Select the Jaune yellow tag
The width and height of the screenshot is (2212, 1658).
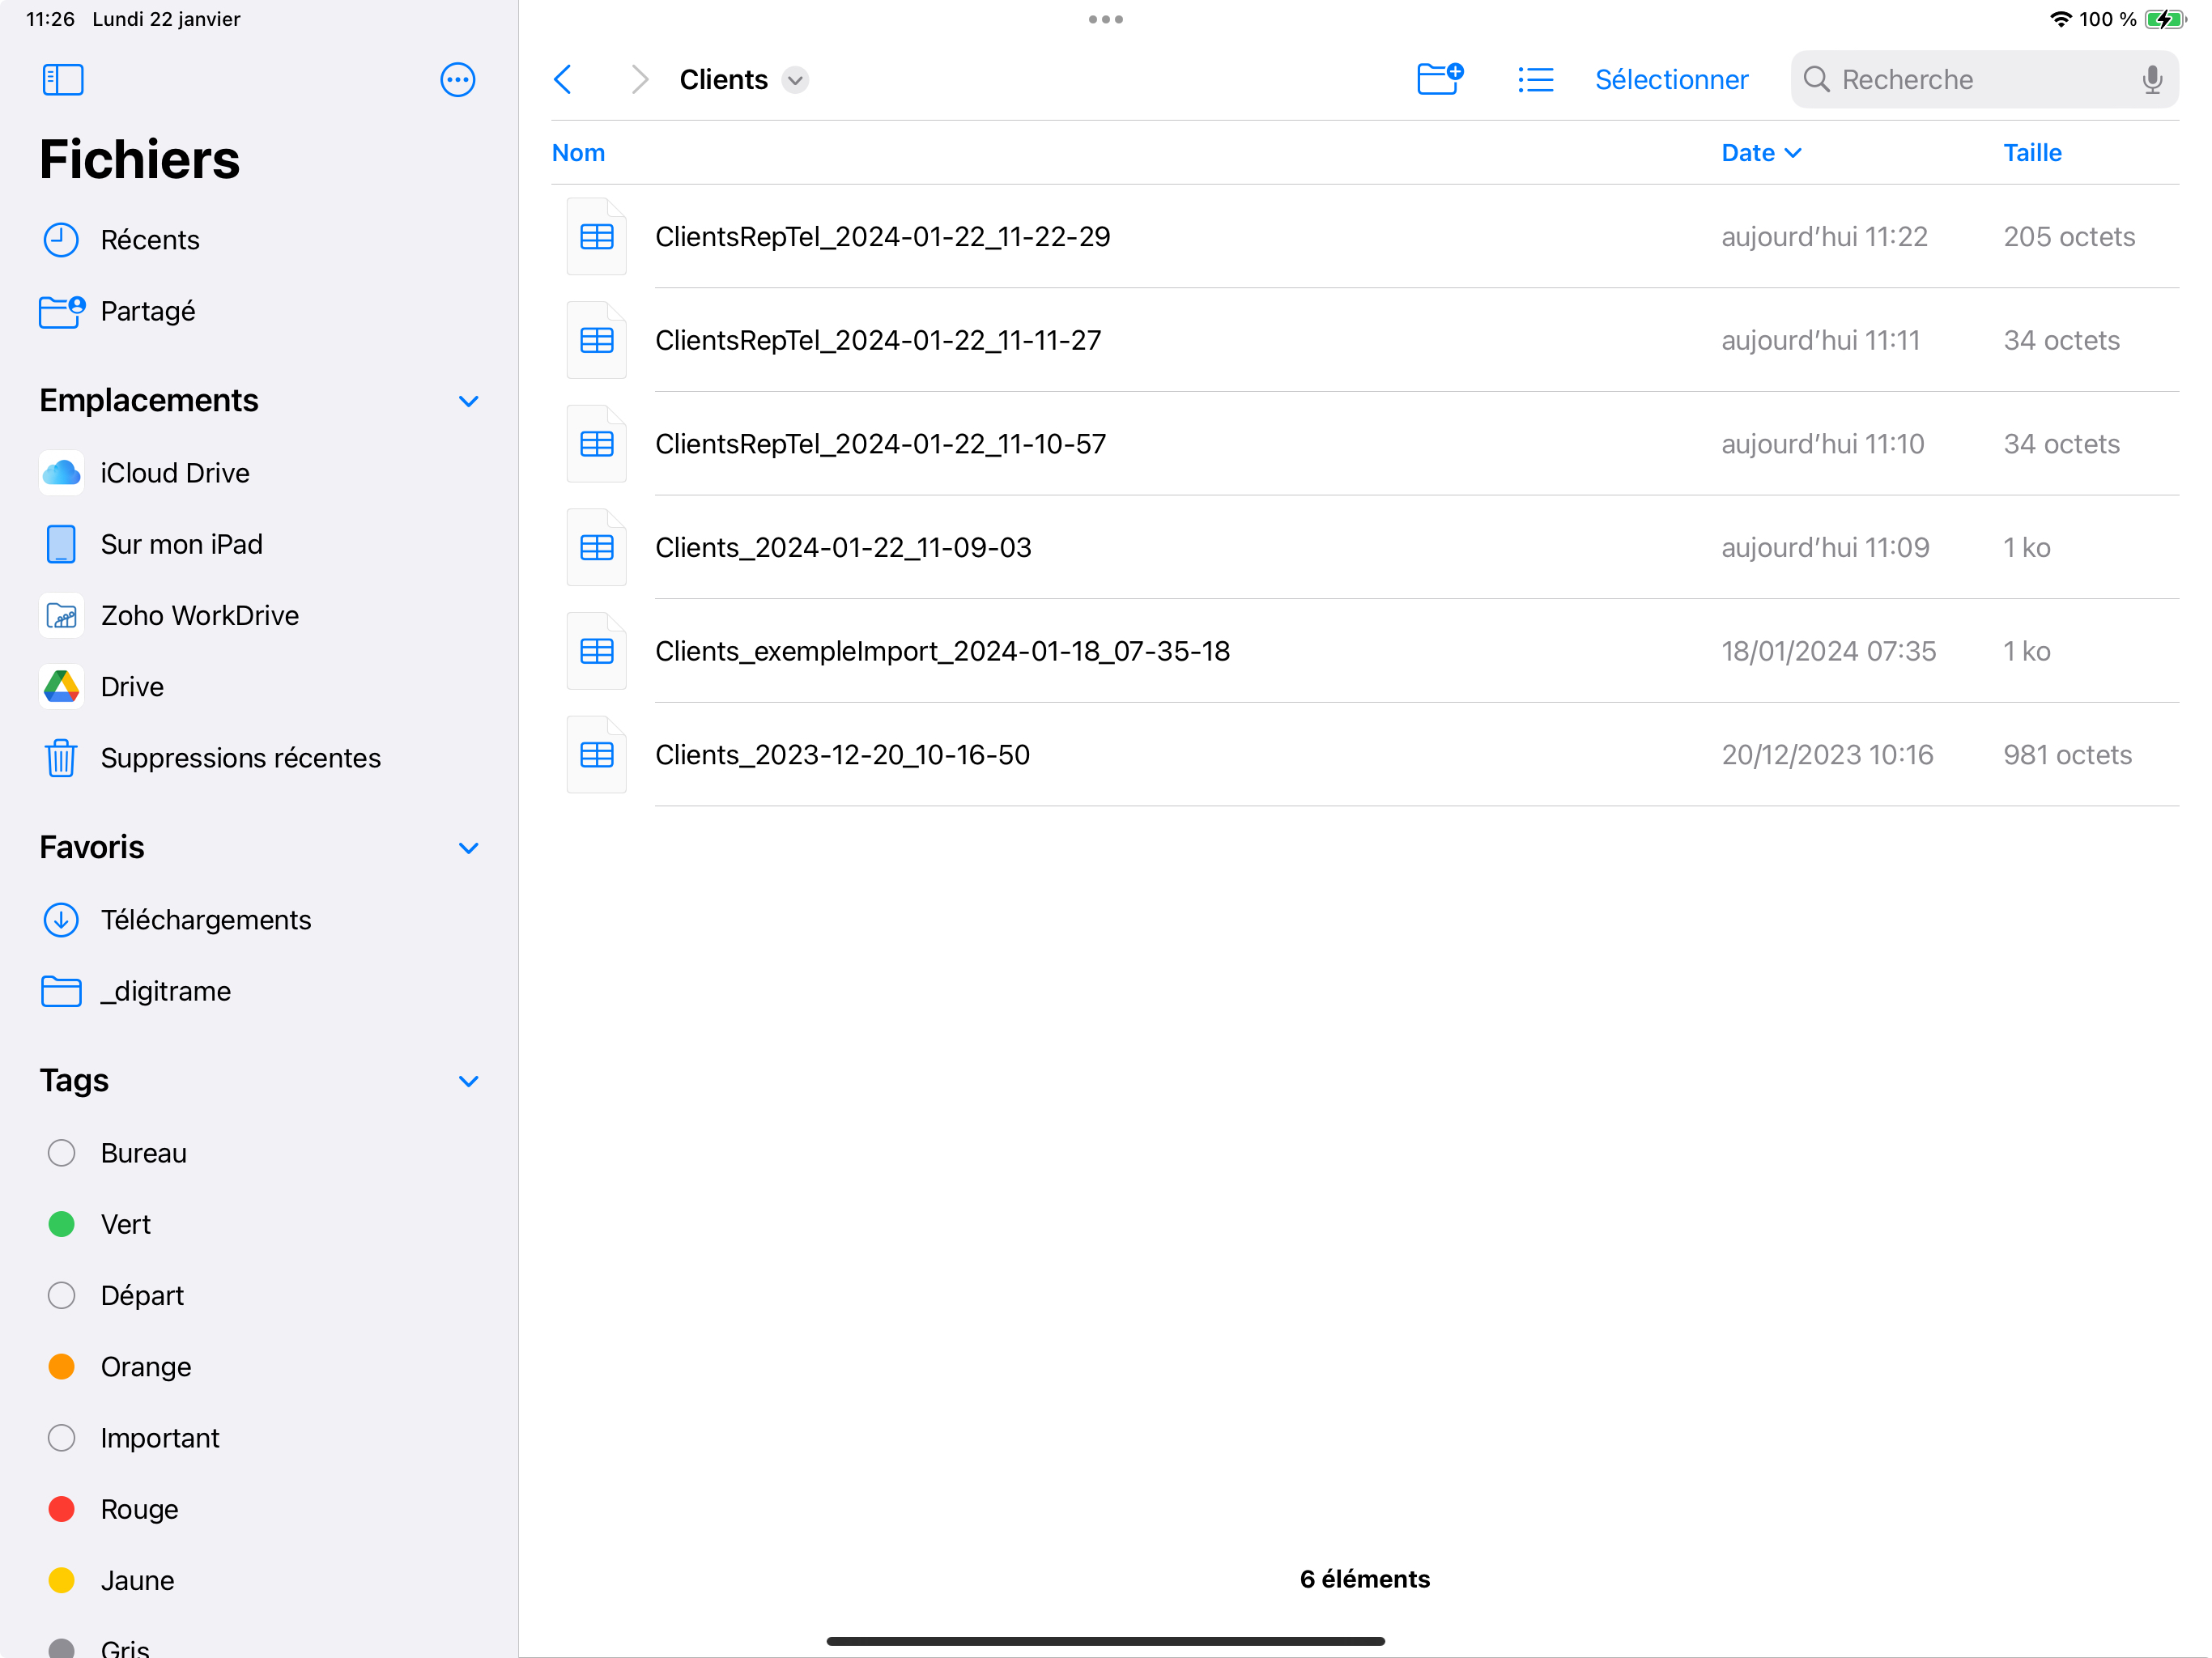point(61,1580)
